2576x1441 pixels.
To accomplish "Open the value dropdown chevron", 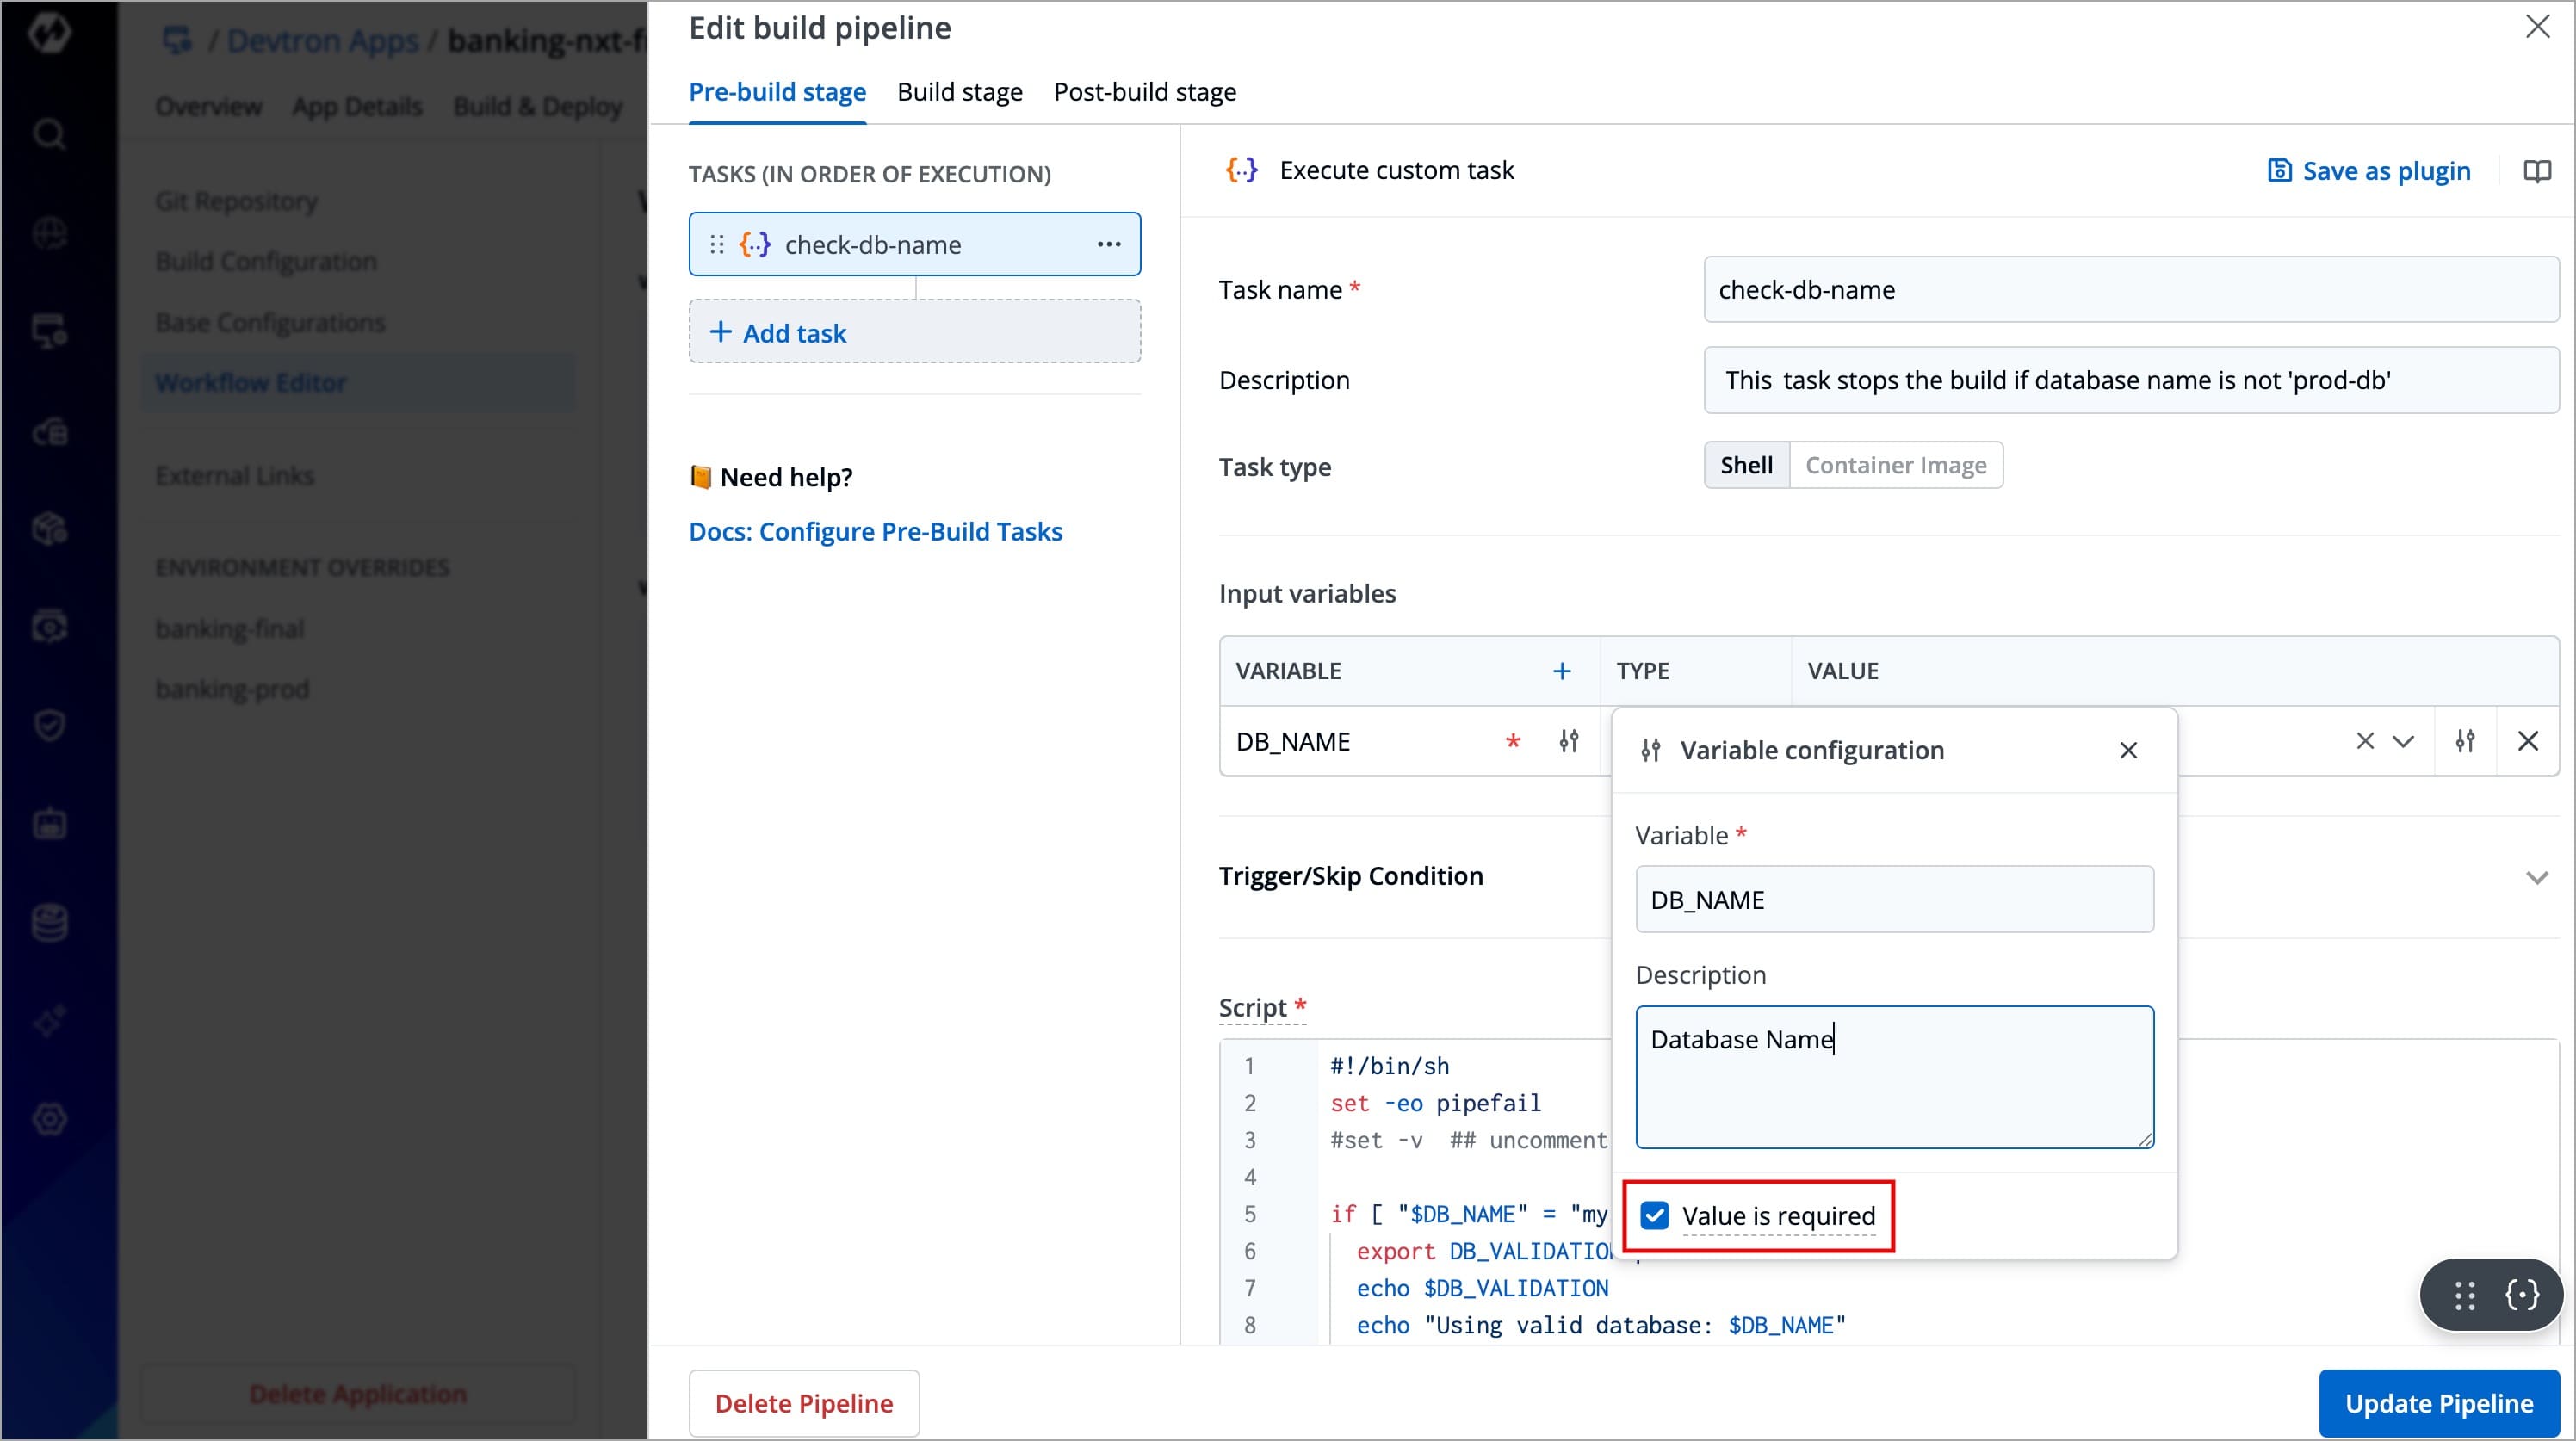I will point(2403,741).
